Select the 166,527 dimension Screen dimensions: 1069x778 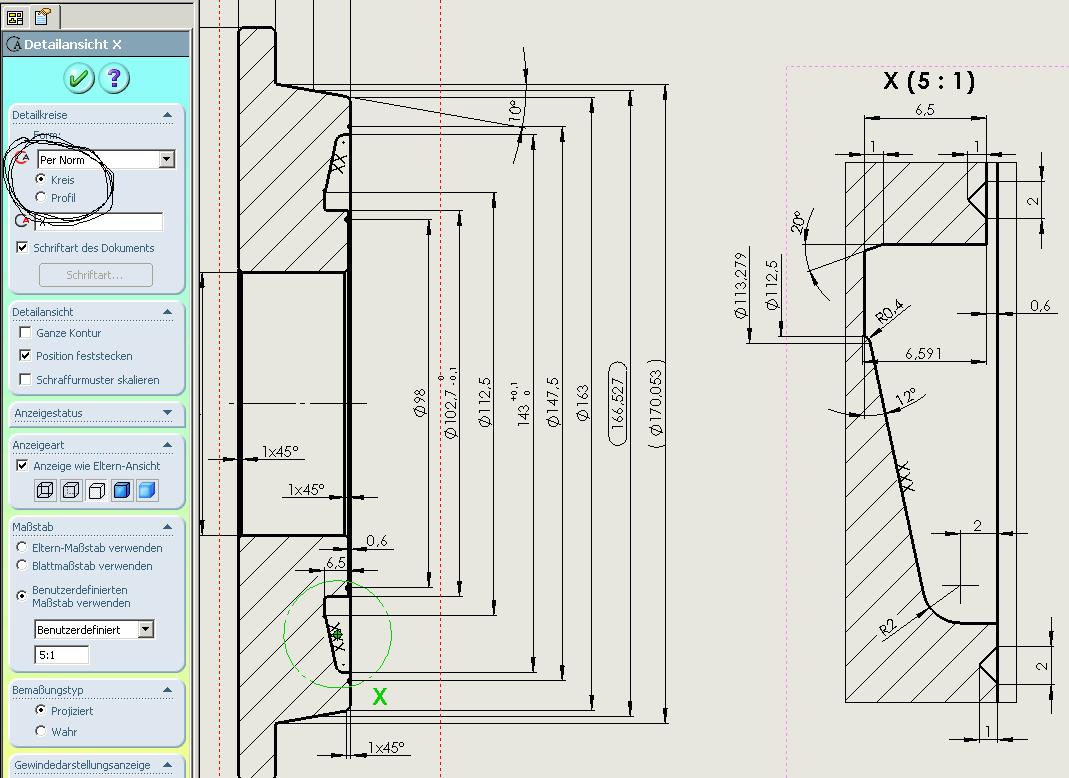[x=618, y=403]
